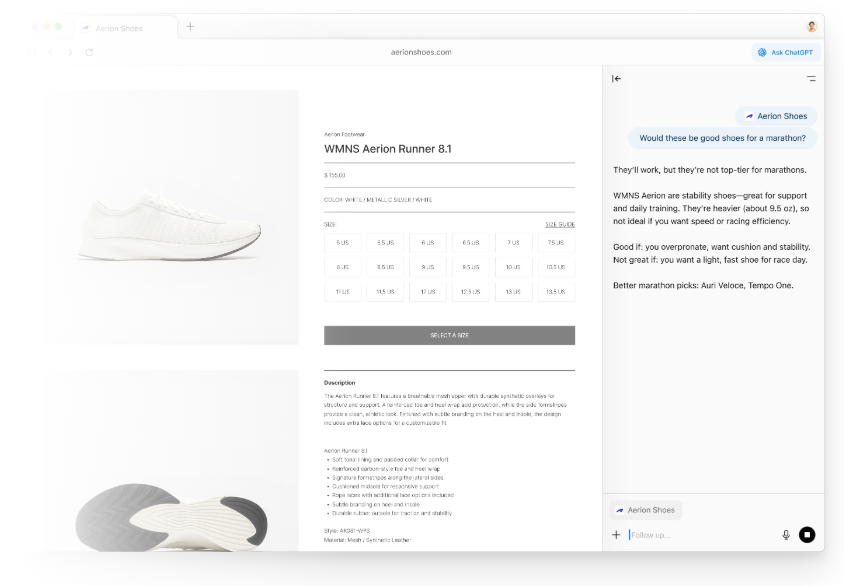Click the user message about marathon shoes

722,138
